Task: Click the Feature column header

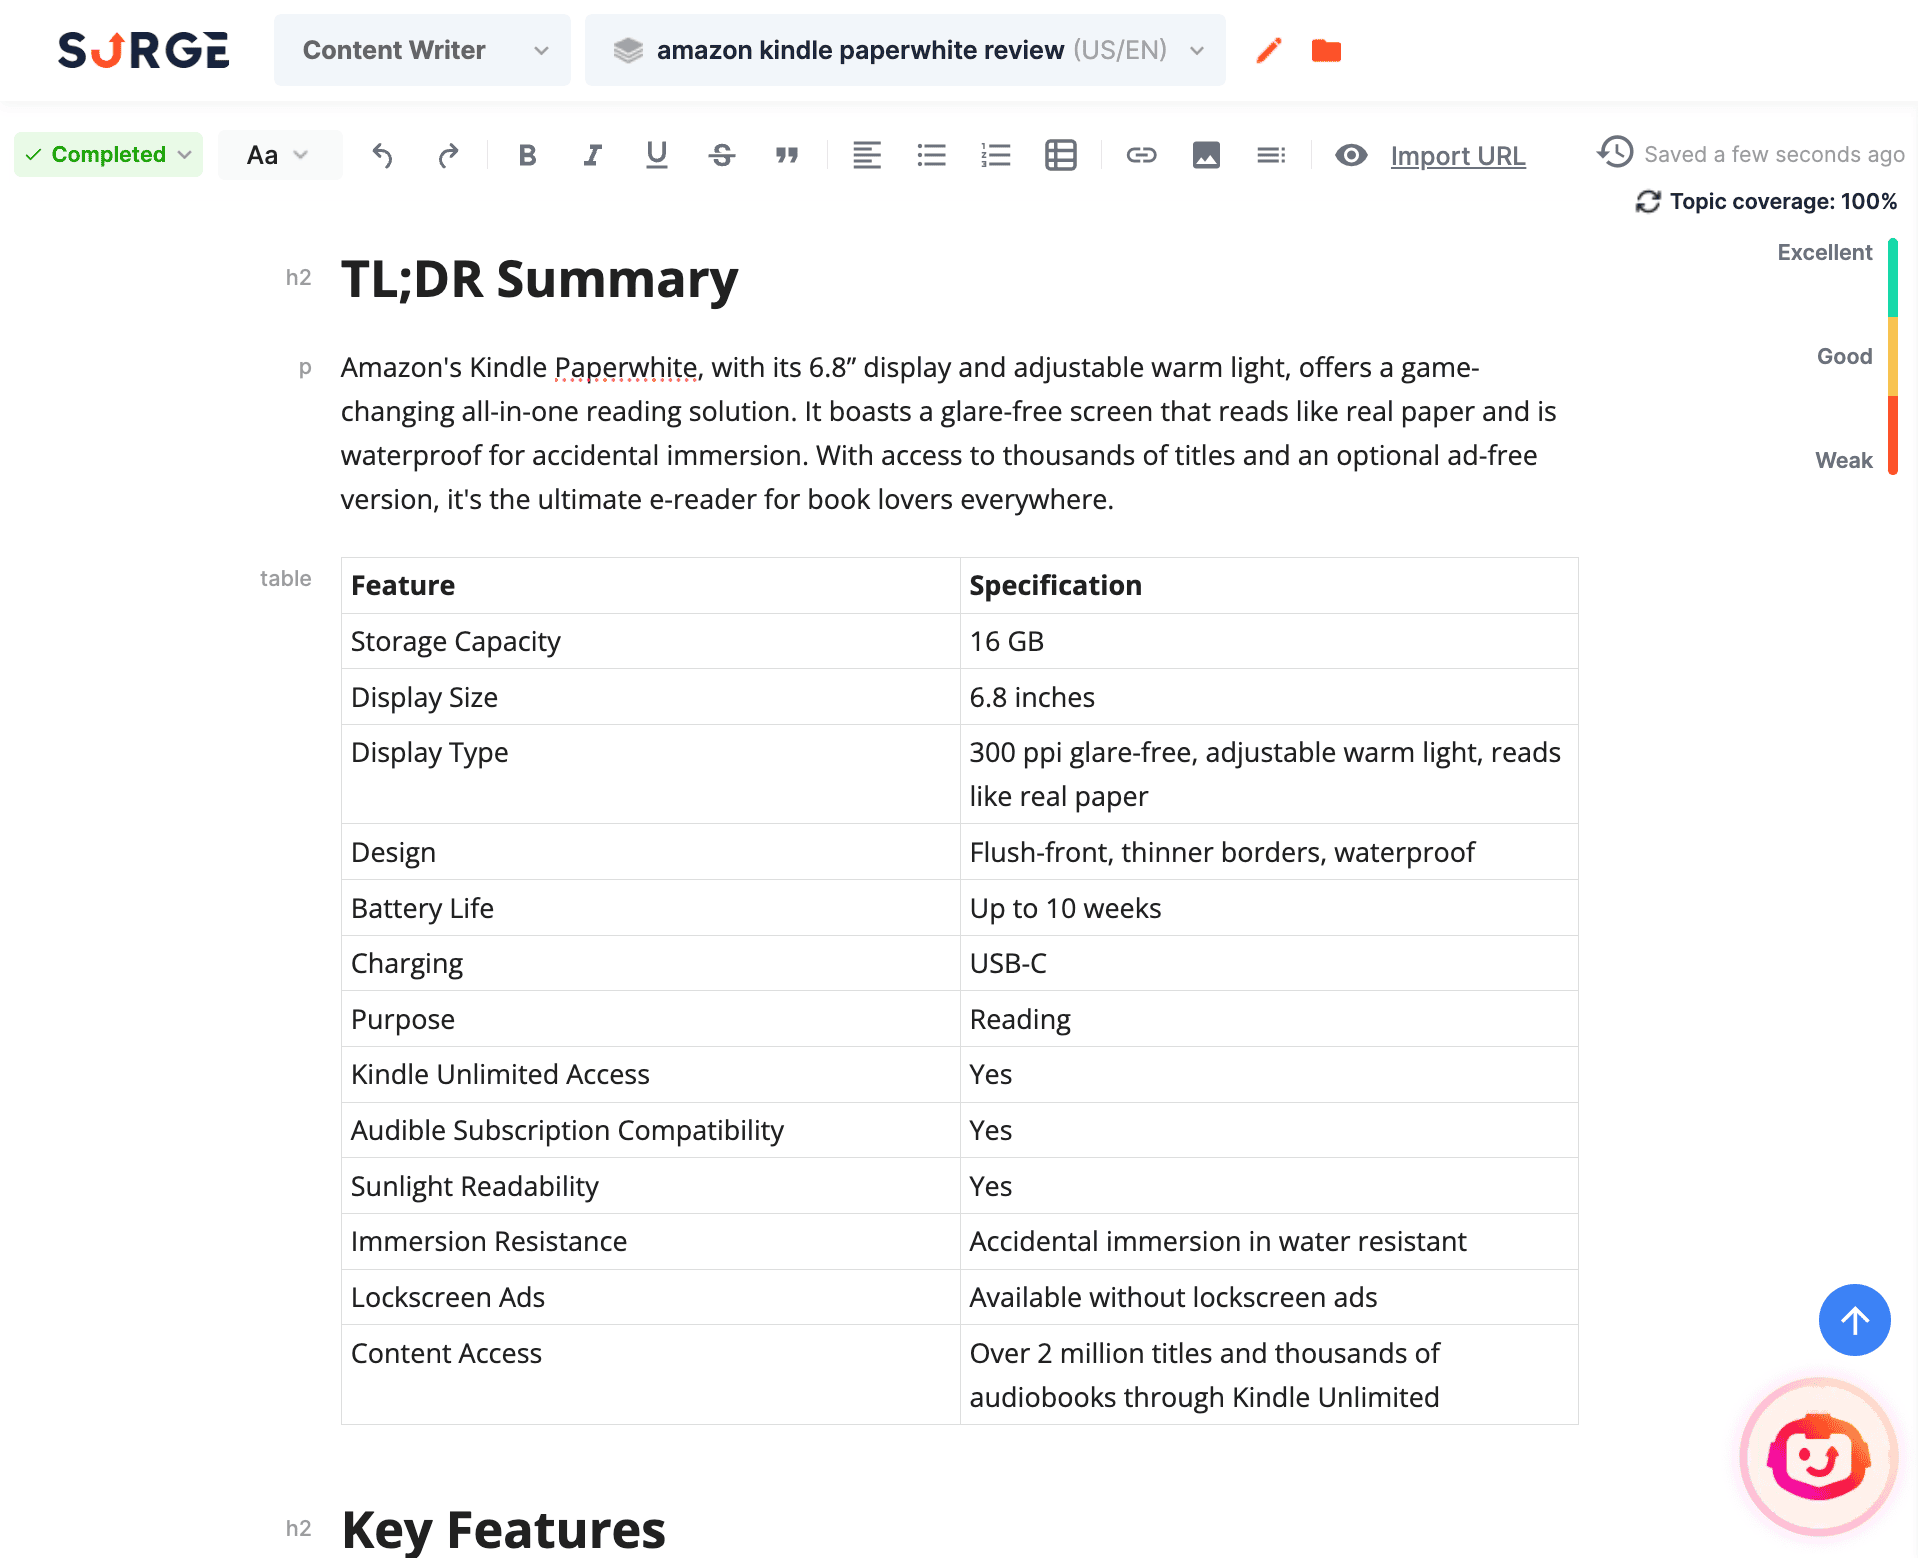Action: pos(650,586)
